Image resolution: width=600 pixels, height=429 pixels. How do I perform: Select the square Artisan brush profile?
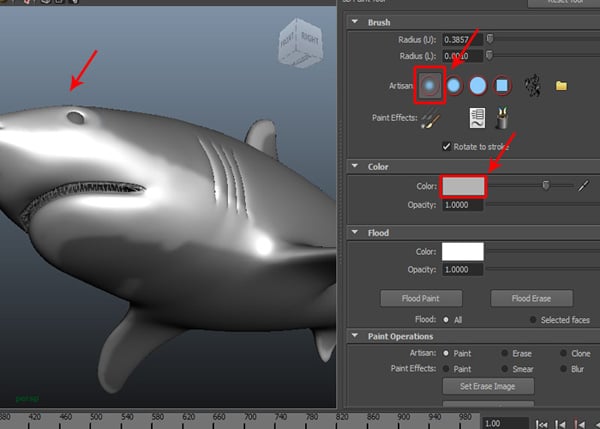(x=502, y=85)
